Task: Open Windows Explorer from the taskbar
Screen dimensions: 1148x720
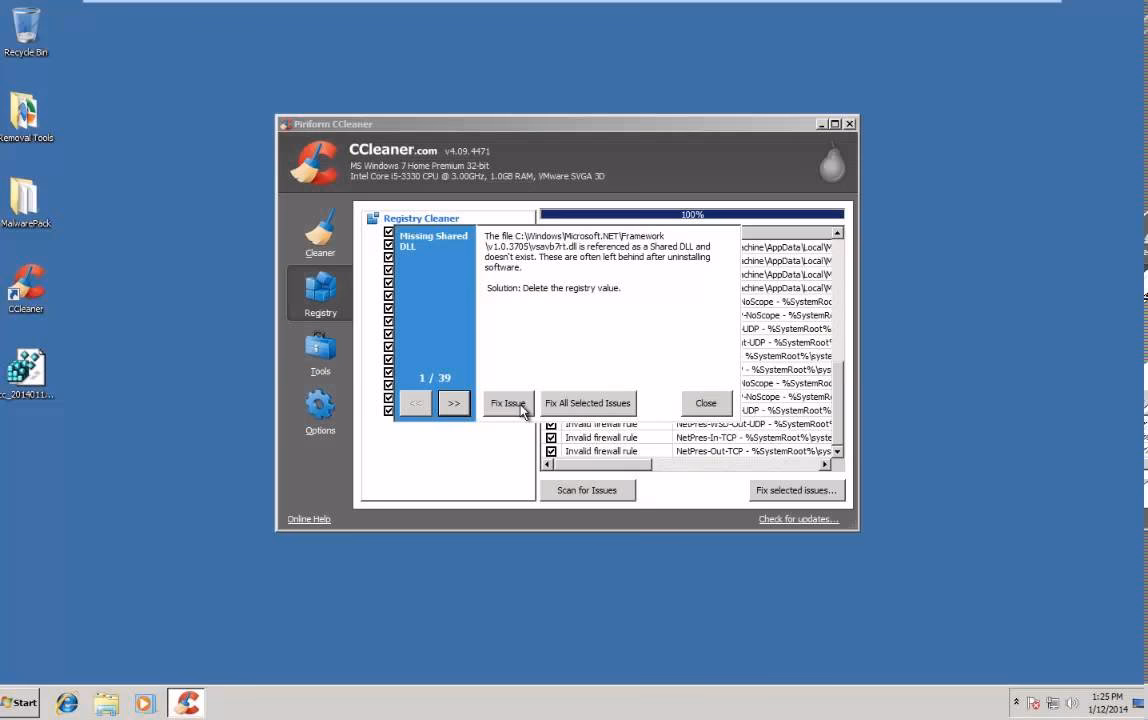Action: click(x=106, y=703)
